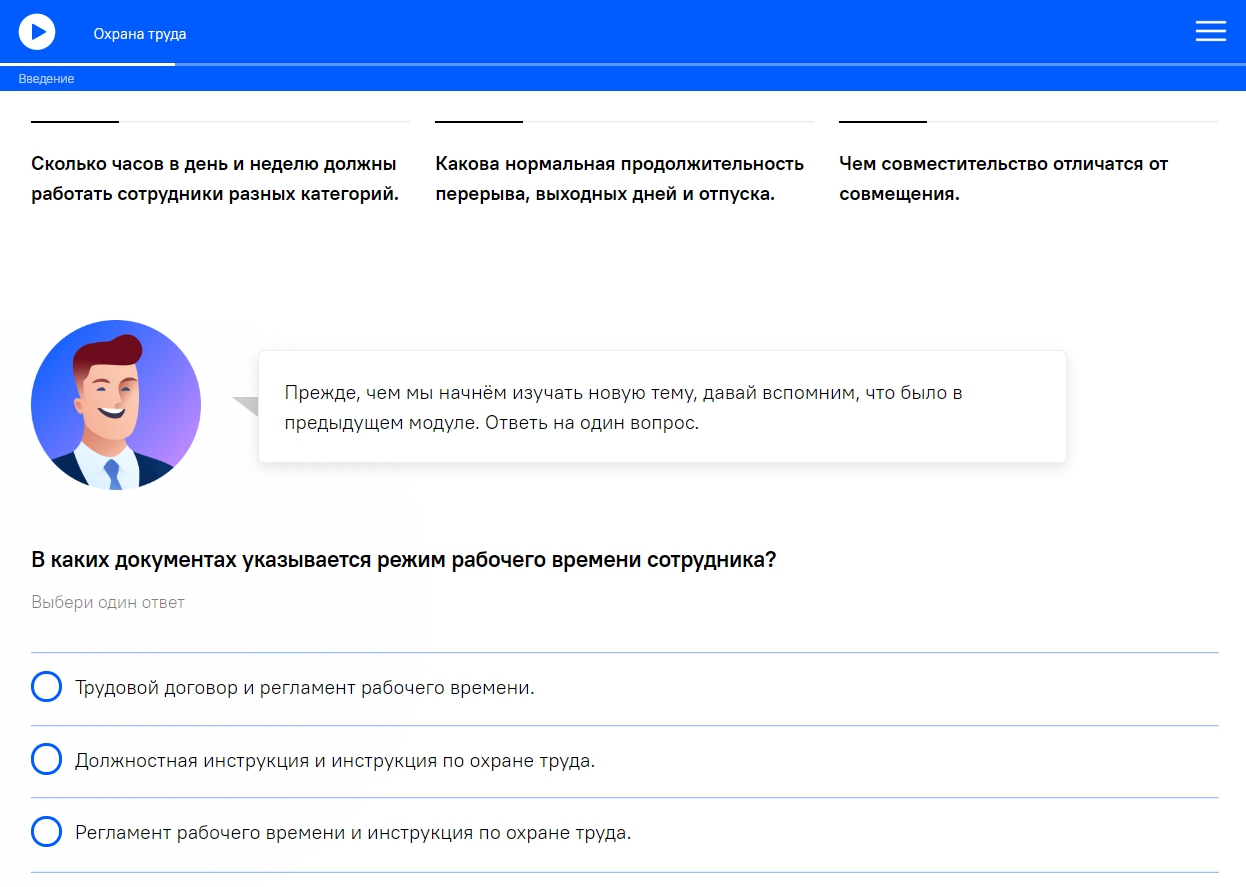Select radio button for Должностная инструкция option

47,760
